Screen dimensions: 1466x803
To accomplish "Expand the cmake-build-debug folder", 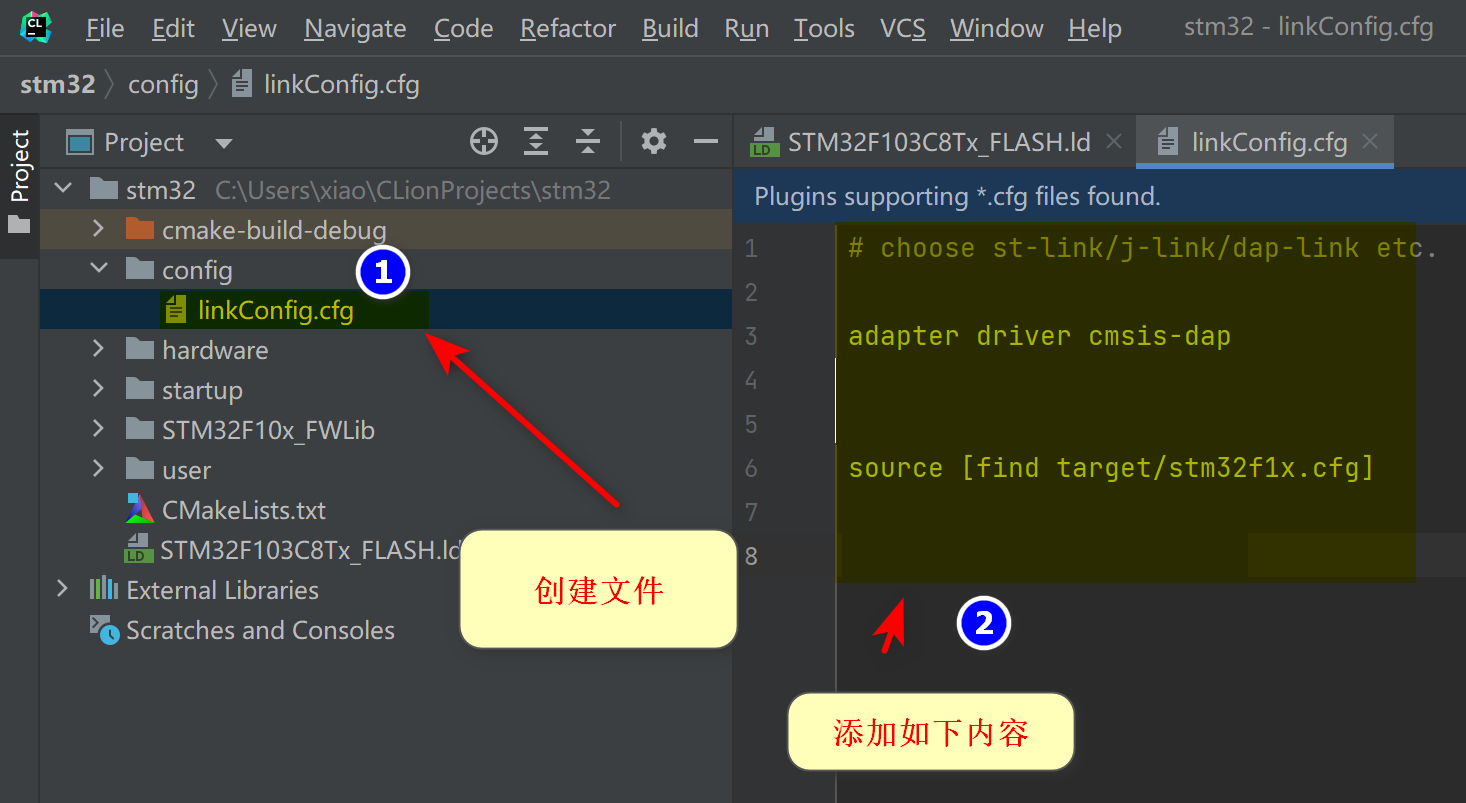I will [x=97, y=229].
